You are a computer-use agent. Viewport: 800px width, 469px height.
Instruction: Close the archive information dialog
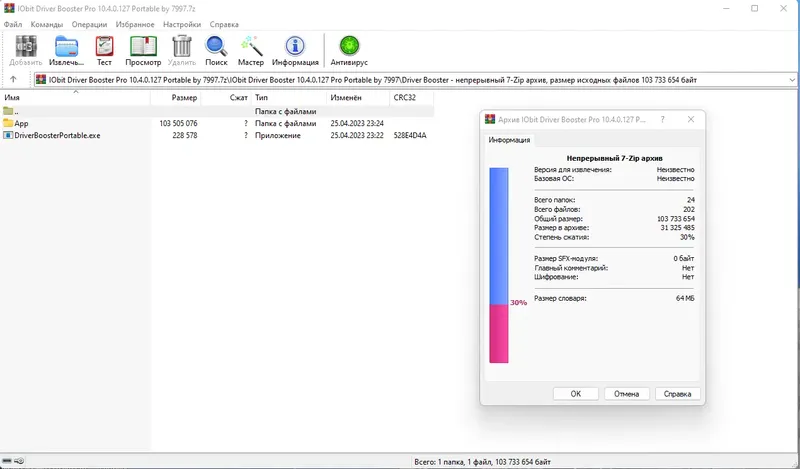691,119
